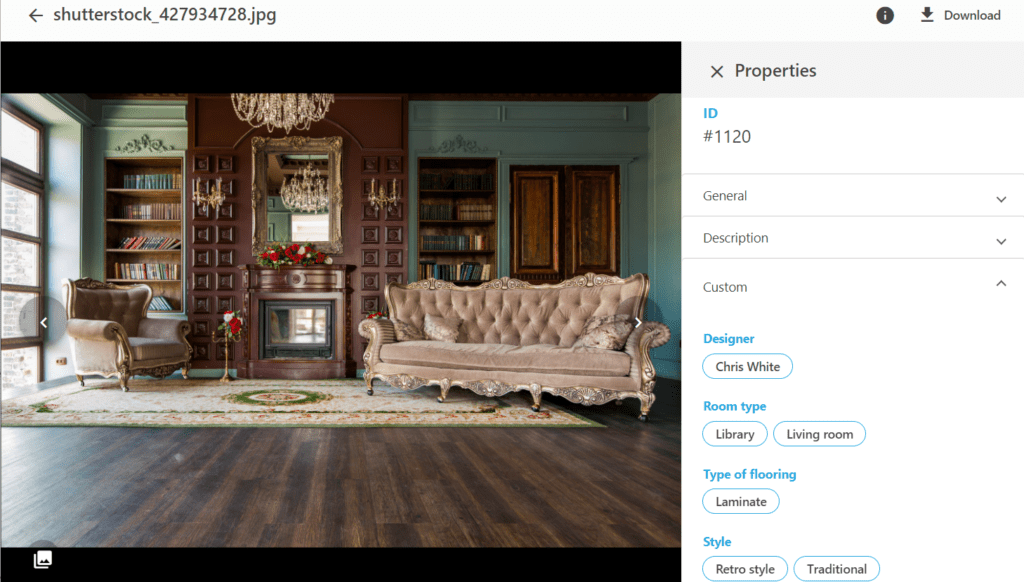Click the Download arrow icon
Image resolution: width=1024 pixels, height=582 pixels.
[927, 14]
